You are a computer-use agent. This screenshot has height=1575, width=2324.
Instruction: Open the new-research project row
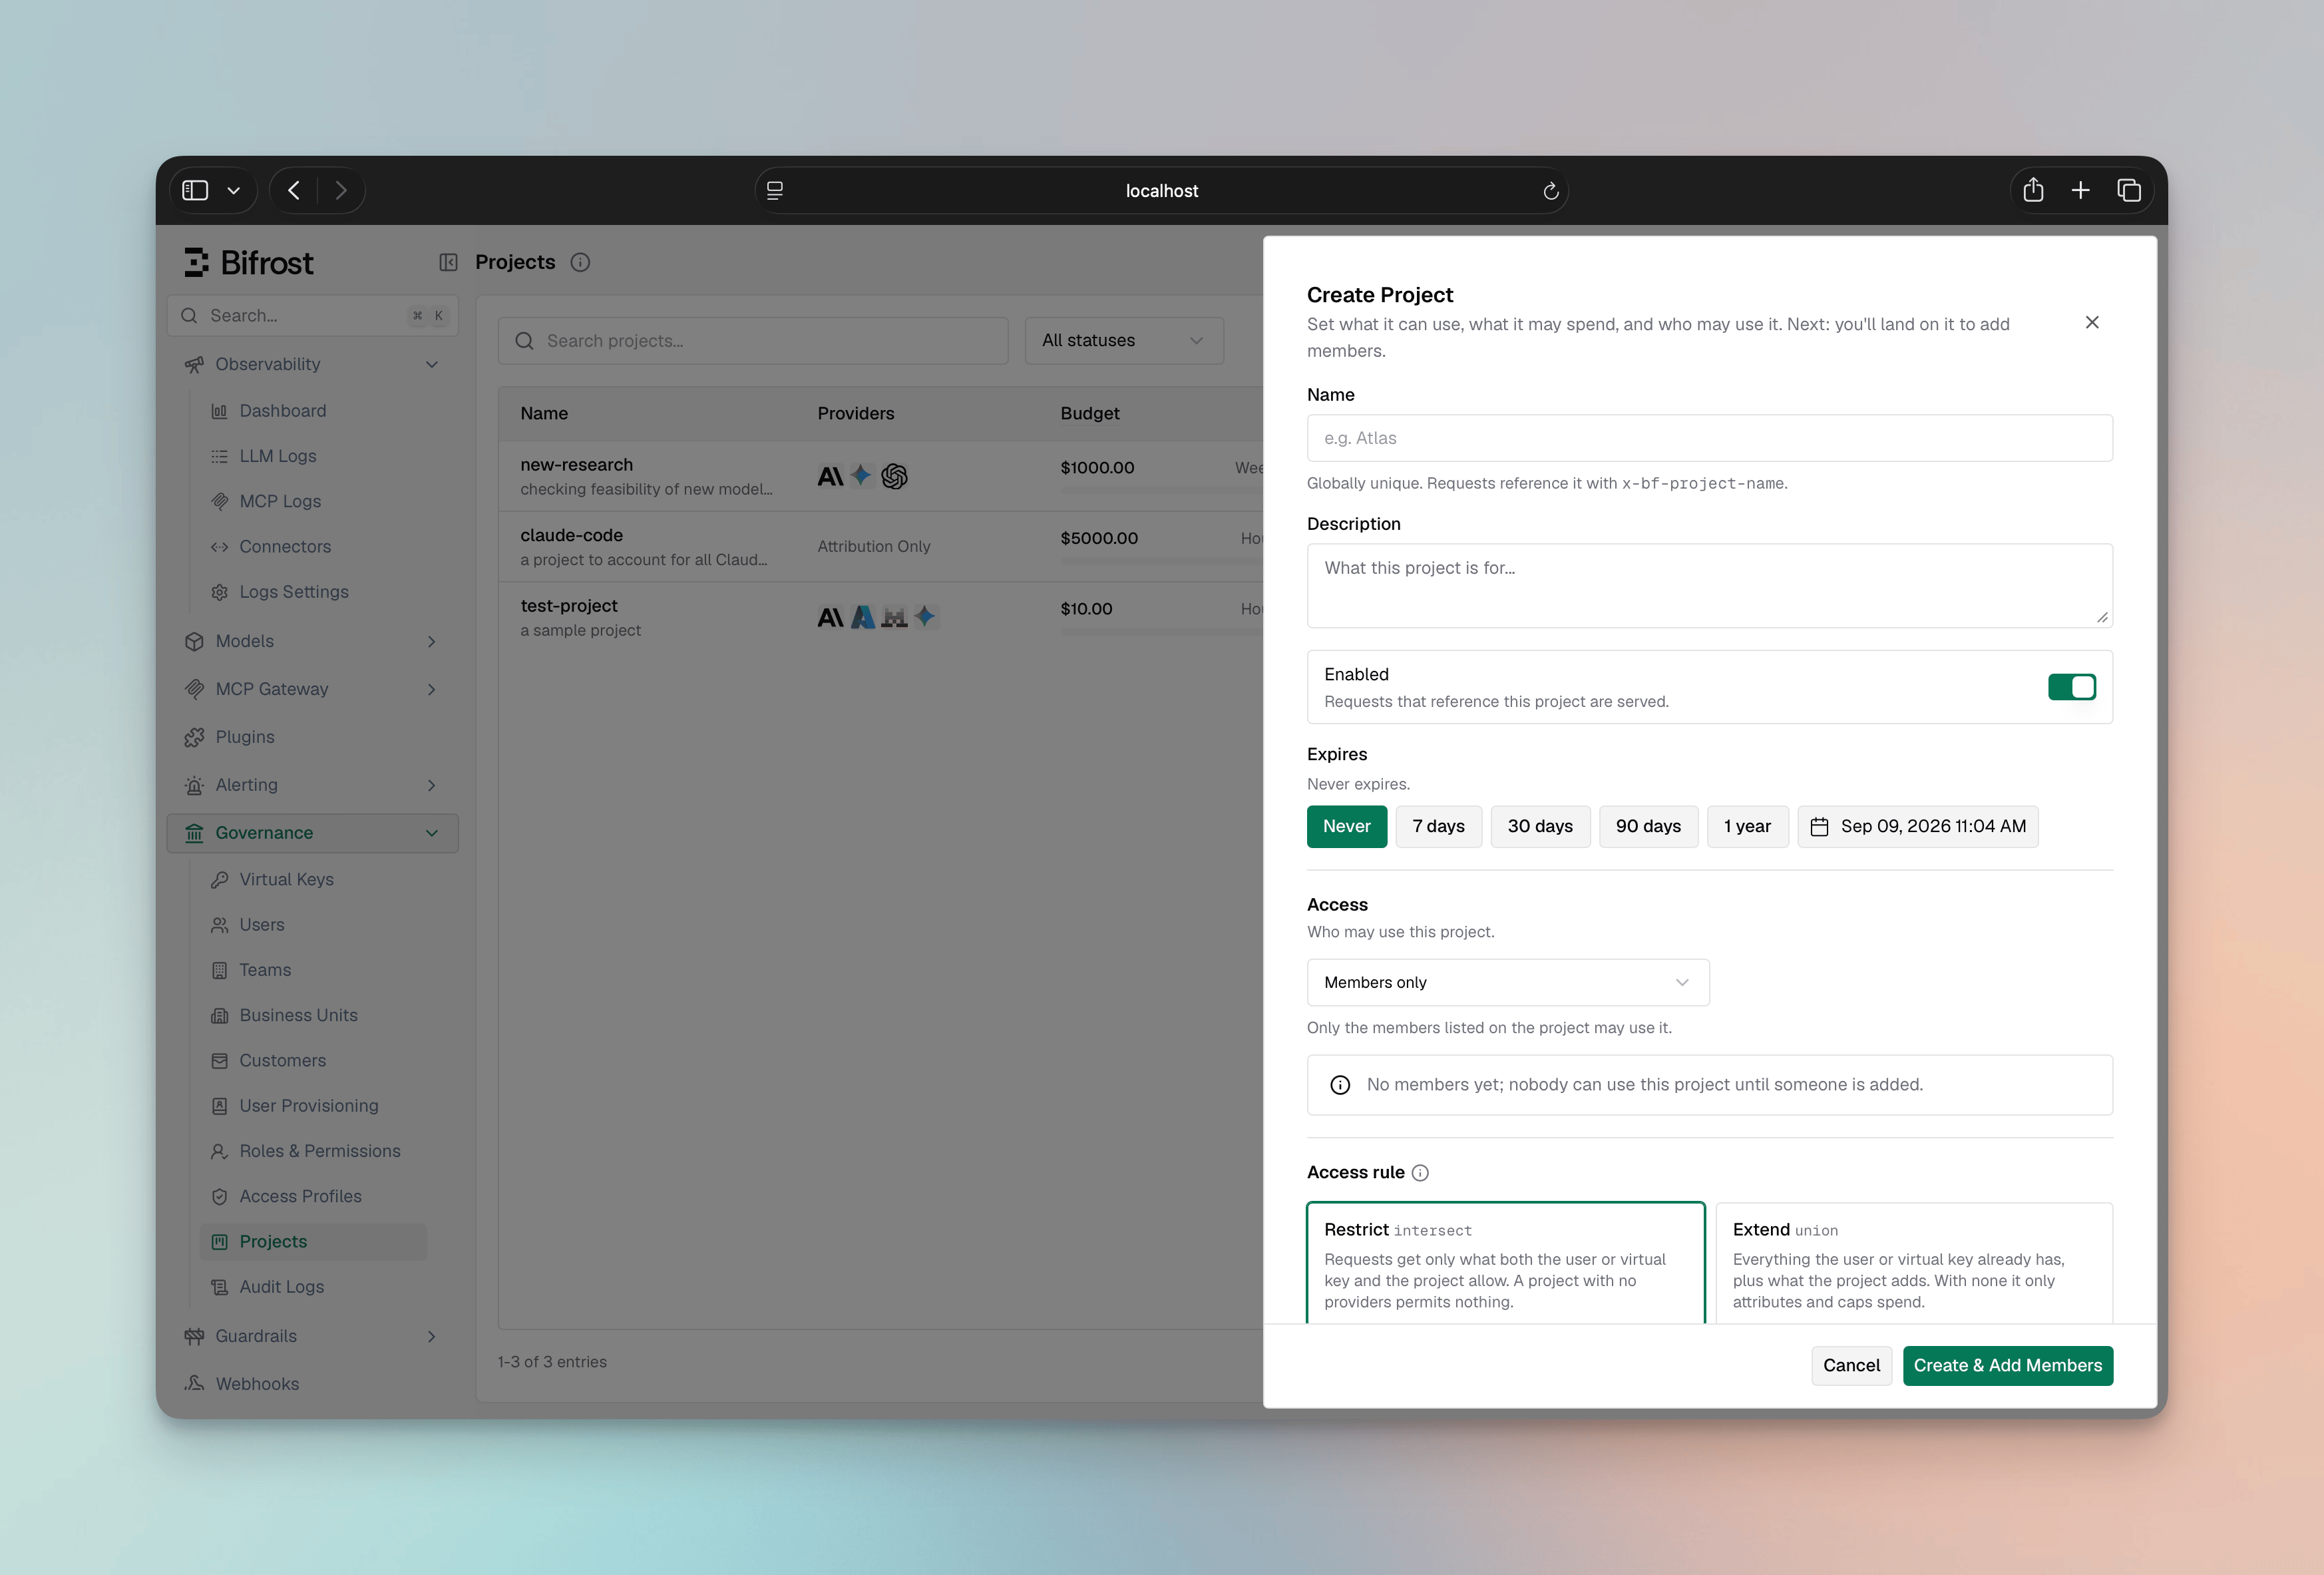coord(881,476)
